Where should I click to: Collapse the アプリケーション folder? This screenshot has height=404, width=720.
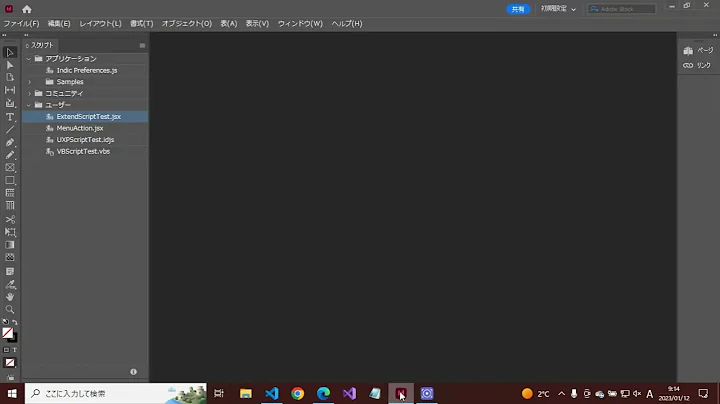point(29,59)
